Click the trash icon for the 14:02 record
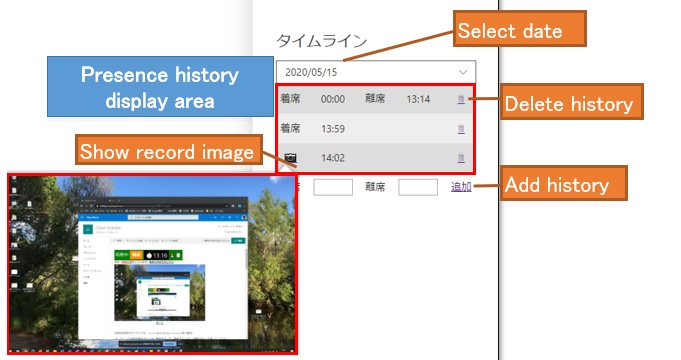This screenshot has height=360, width=681. pos(461,158)
